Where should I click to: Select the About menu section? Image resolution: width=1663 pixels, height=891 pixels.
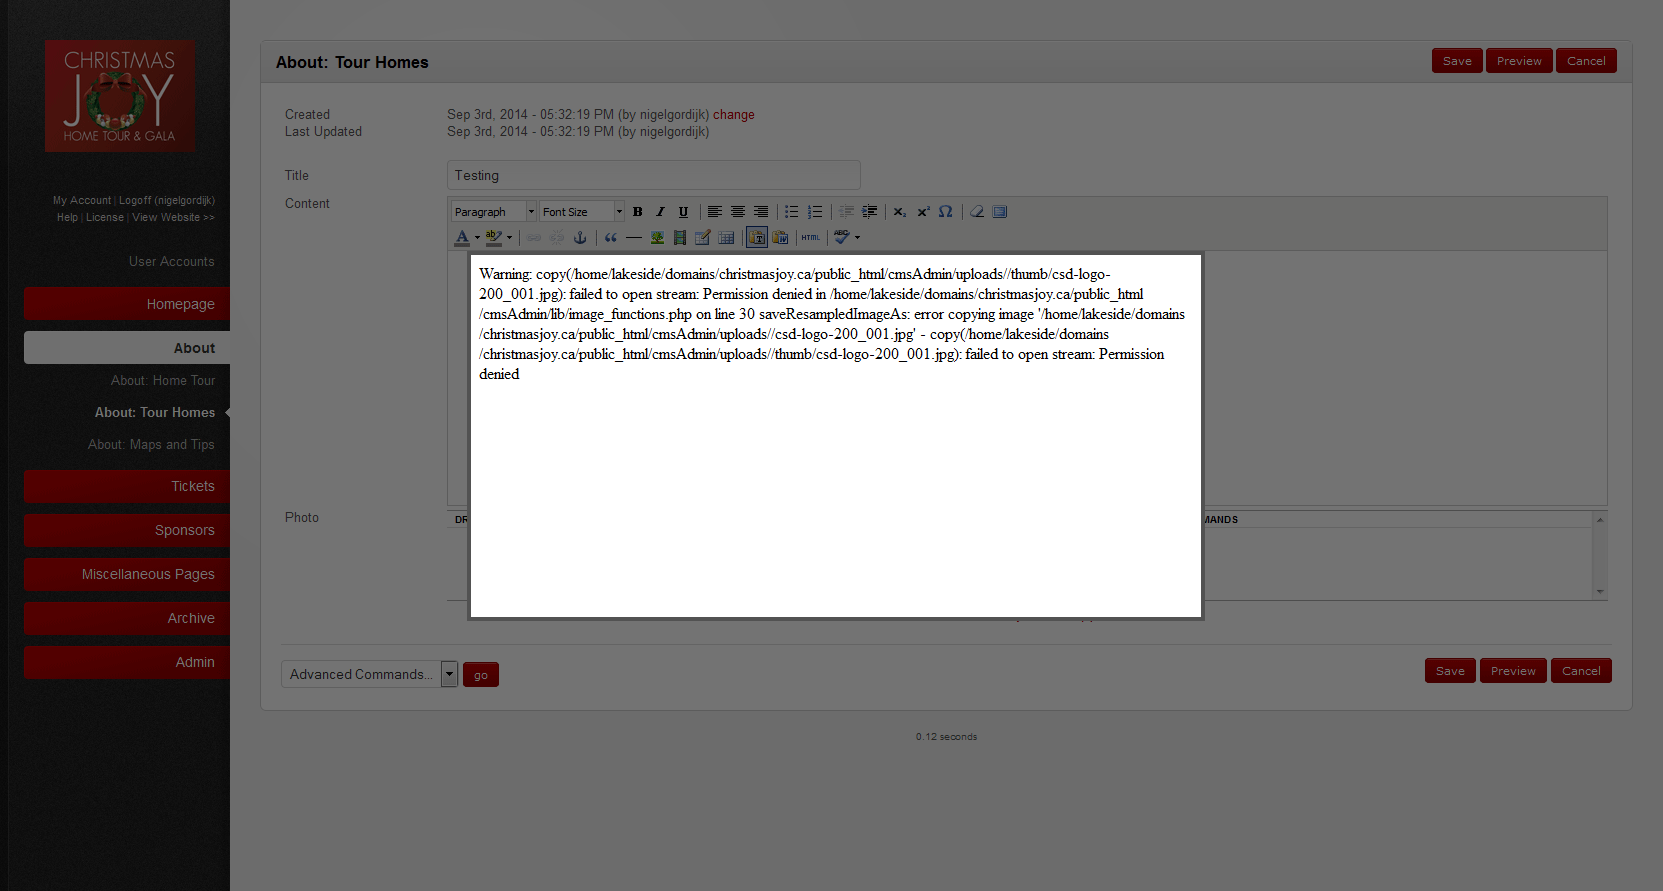(x=127, y=348)
